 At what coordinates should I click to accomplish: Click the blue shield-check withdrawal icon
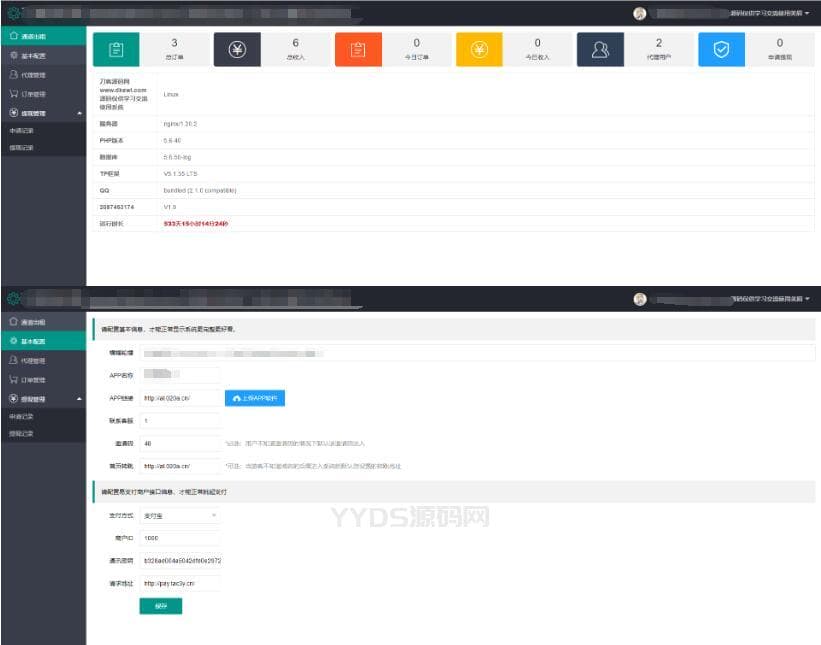click(721, 50)
